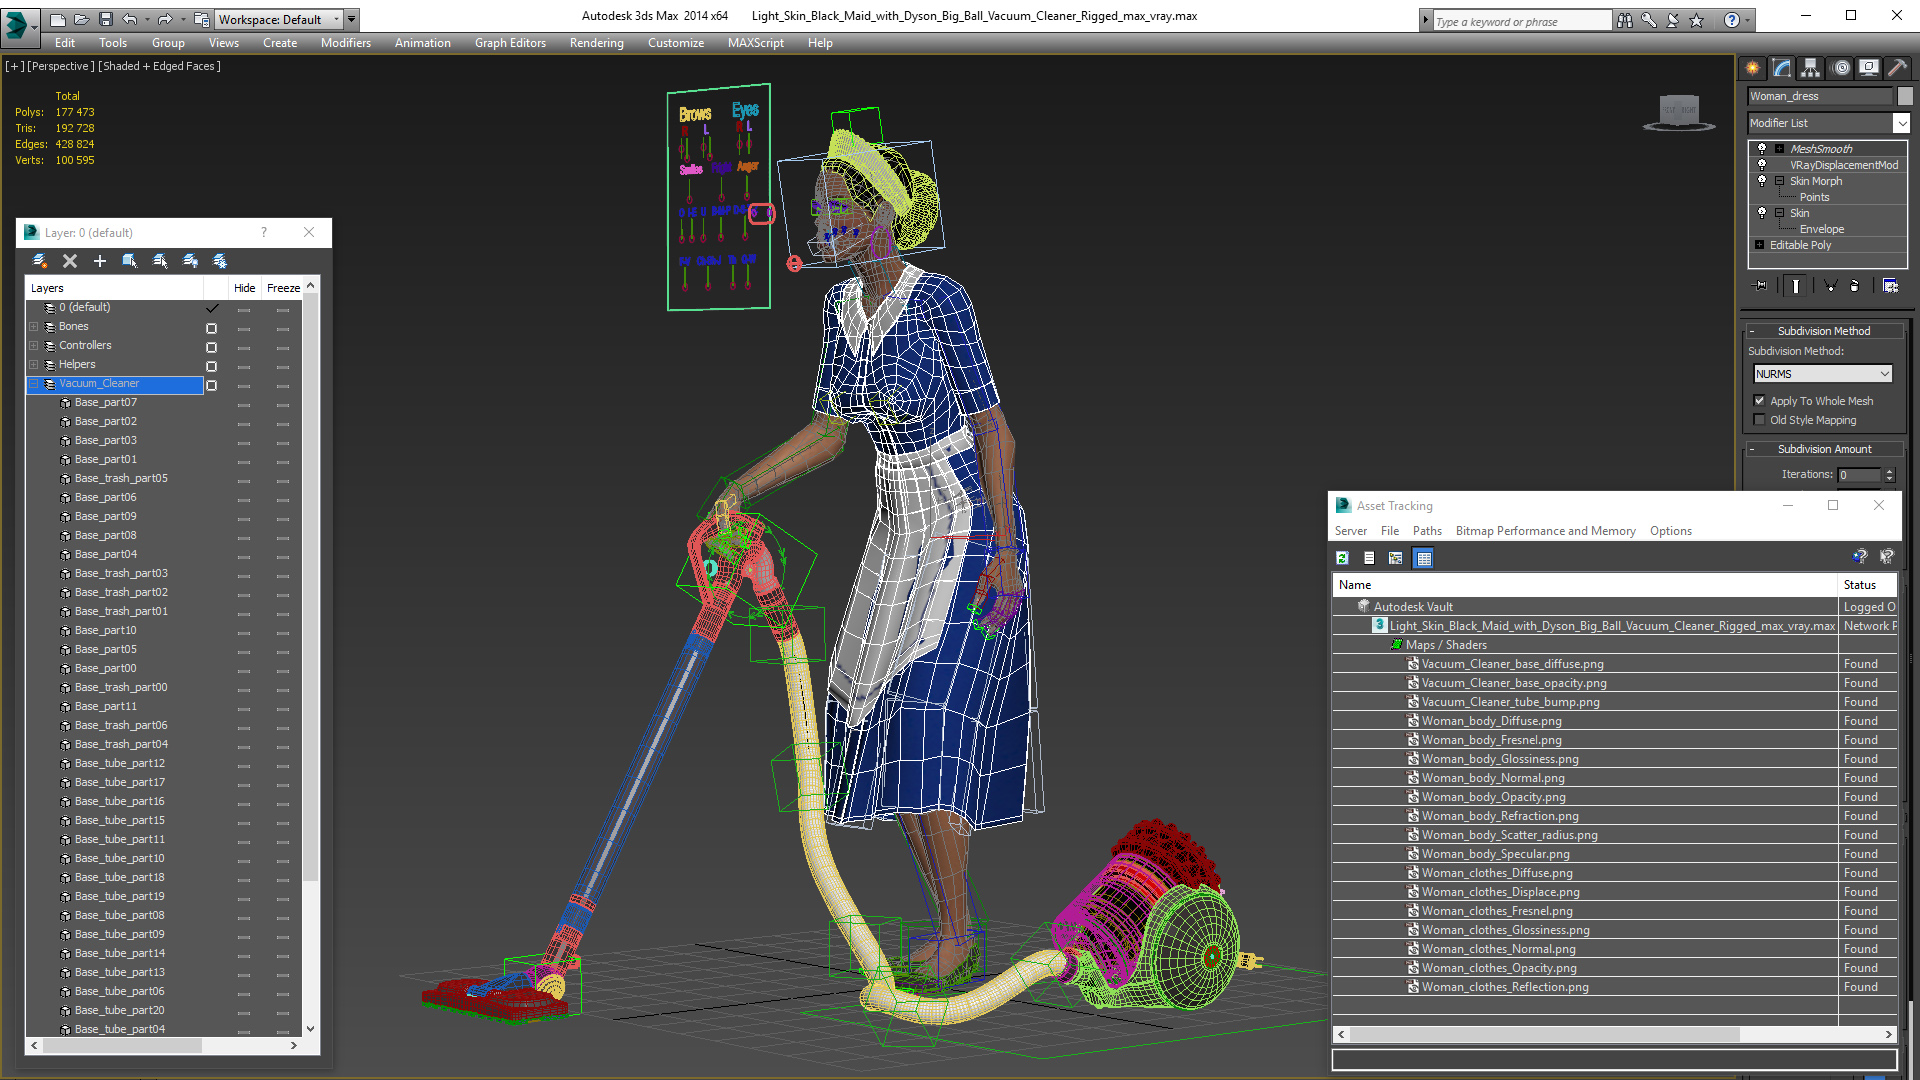Screen dimensions: 1920x1080
Task: Enable Old Style Mapping checkbox
Action: [x=1760, y=420]
